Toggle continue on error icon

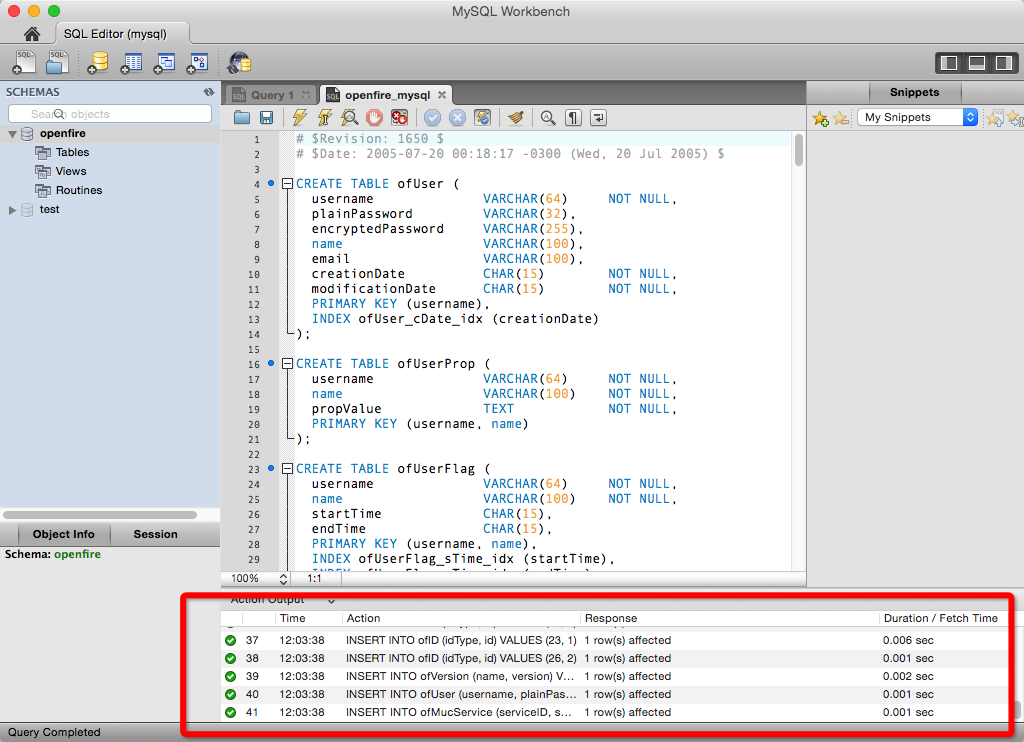(399, 118)
